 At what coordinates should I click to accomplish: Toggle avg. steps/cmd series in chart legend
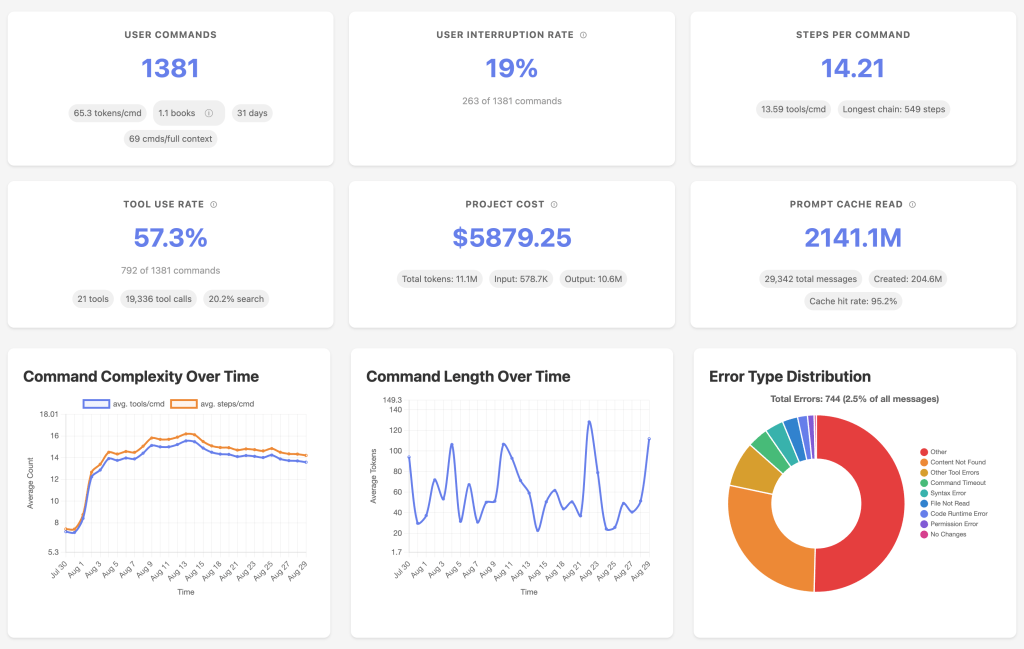213,404
